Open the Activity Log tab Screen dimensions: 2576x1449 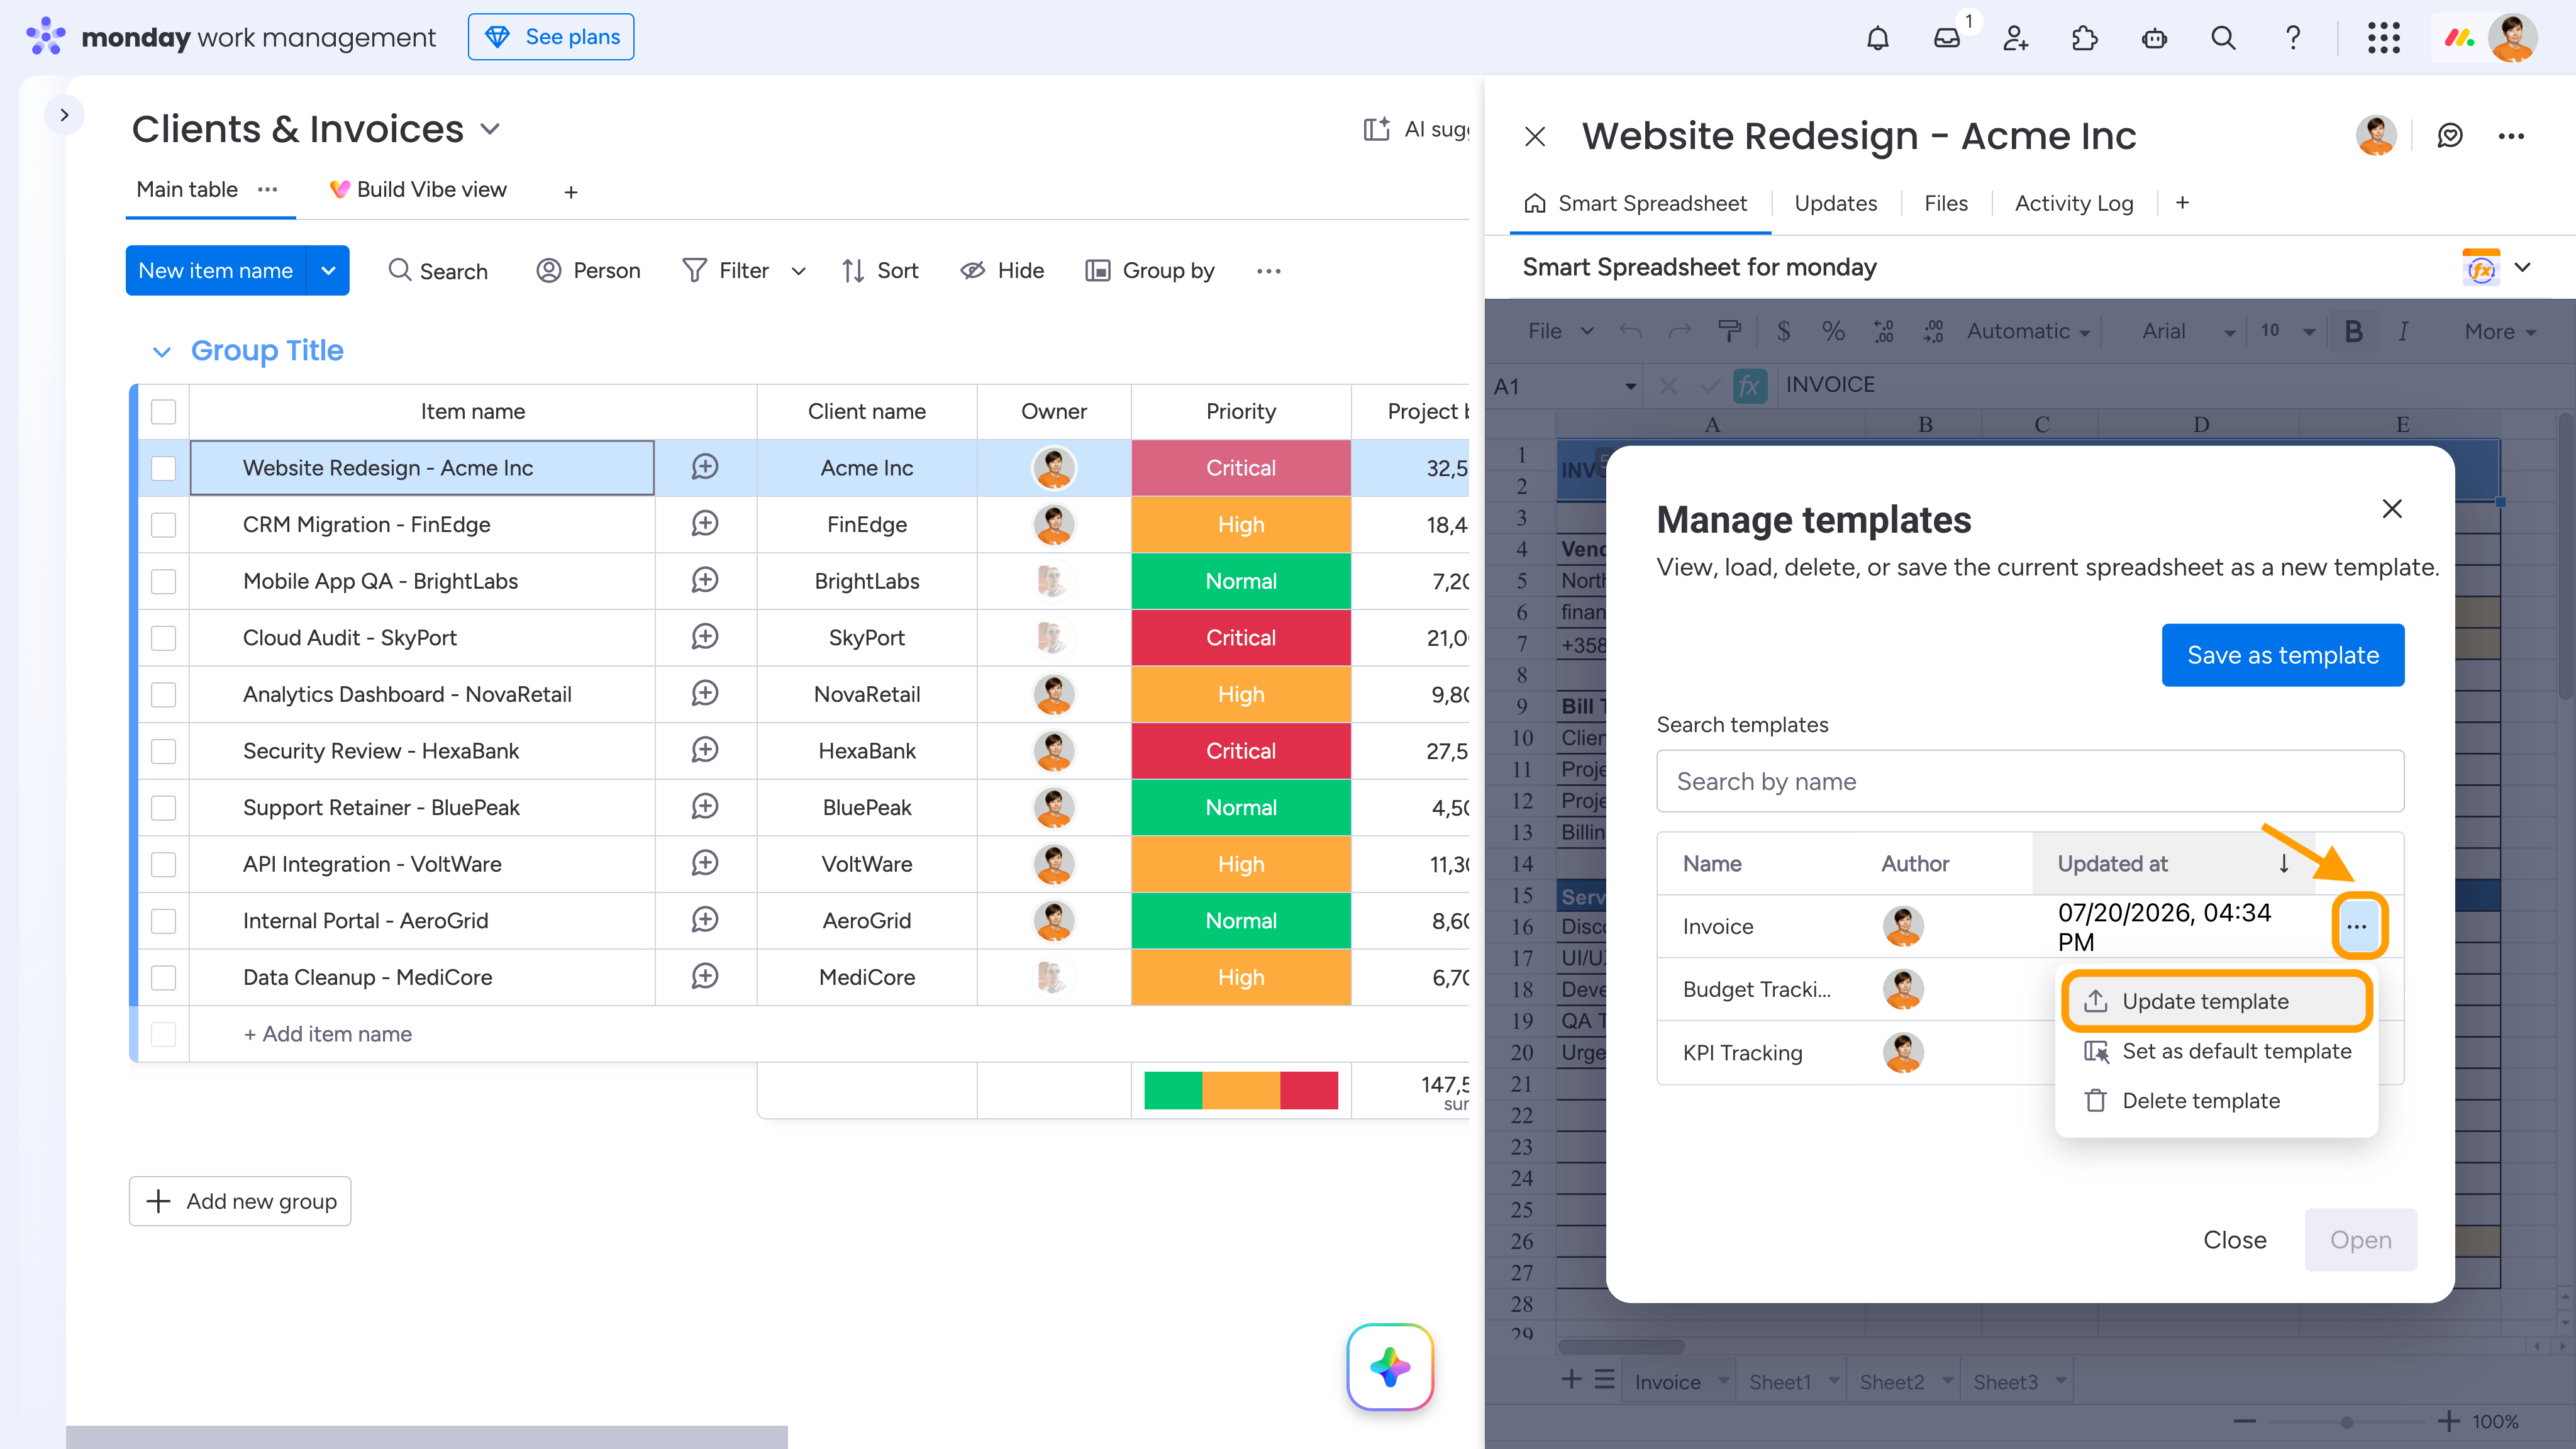click(2073, 204)
